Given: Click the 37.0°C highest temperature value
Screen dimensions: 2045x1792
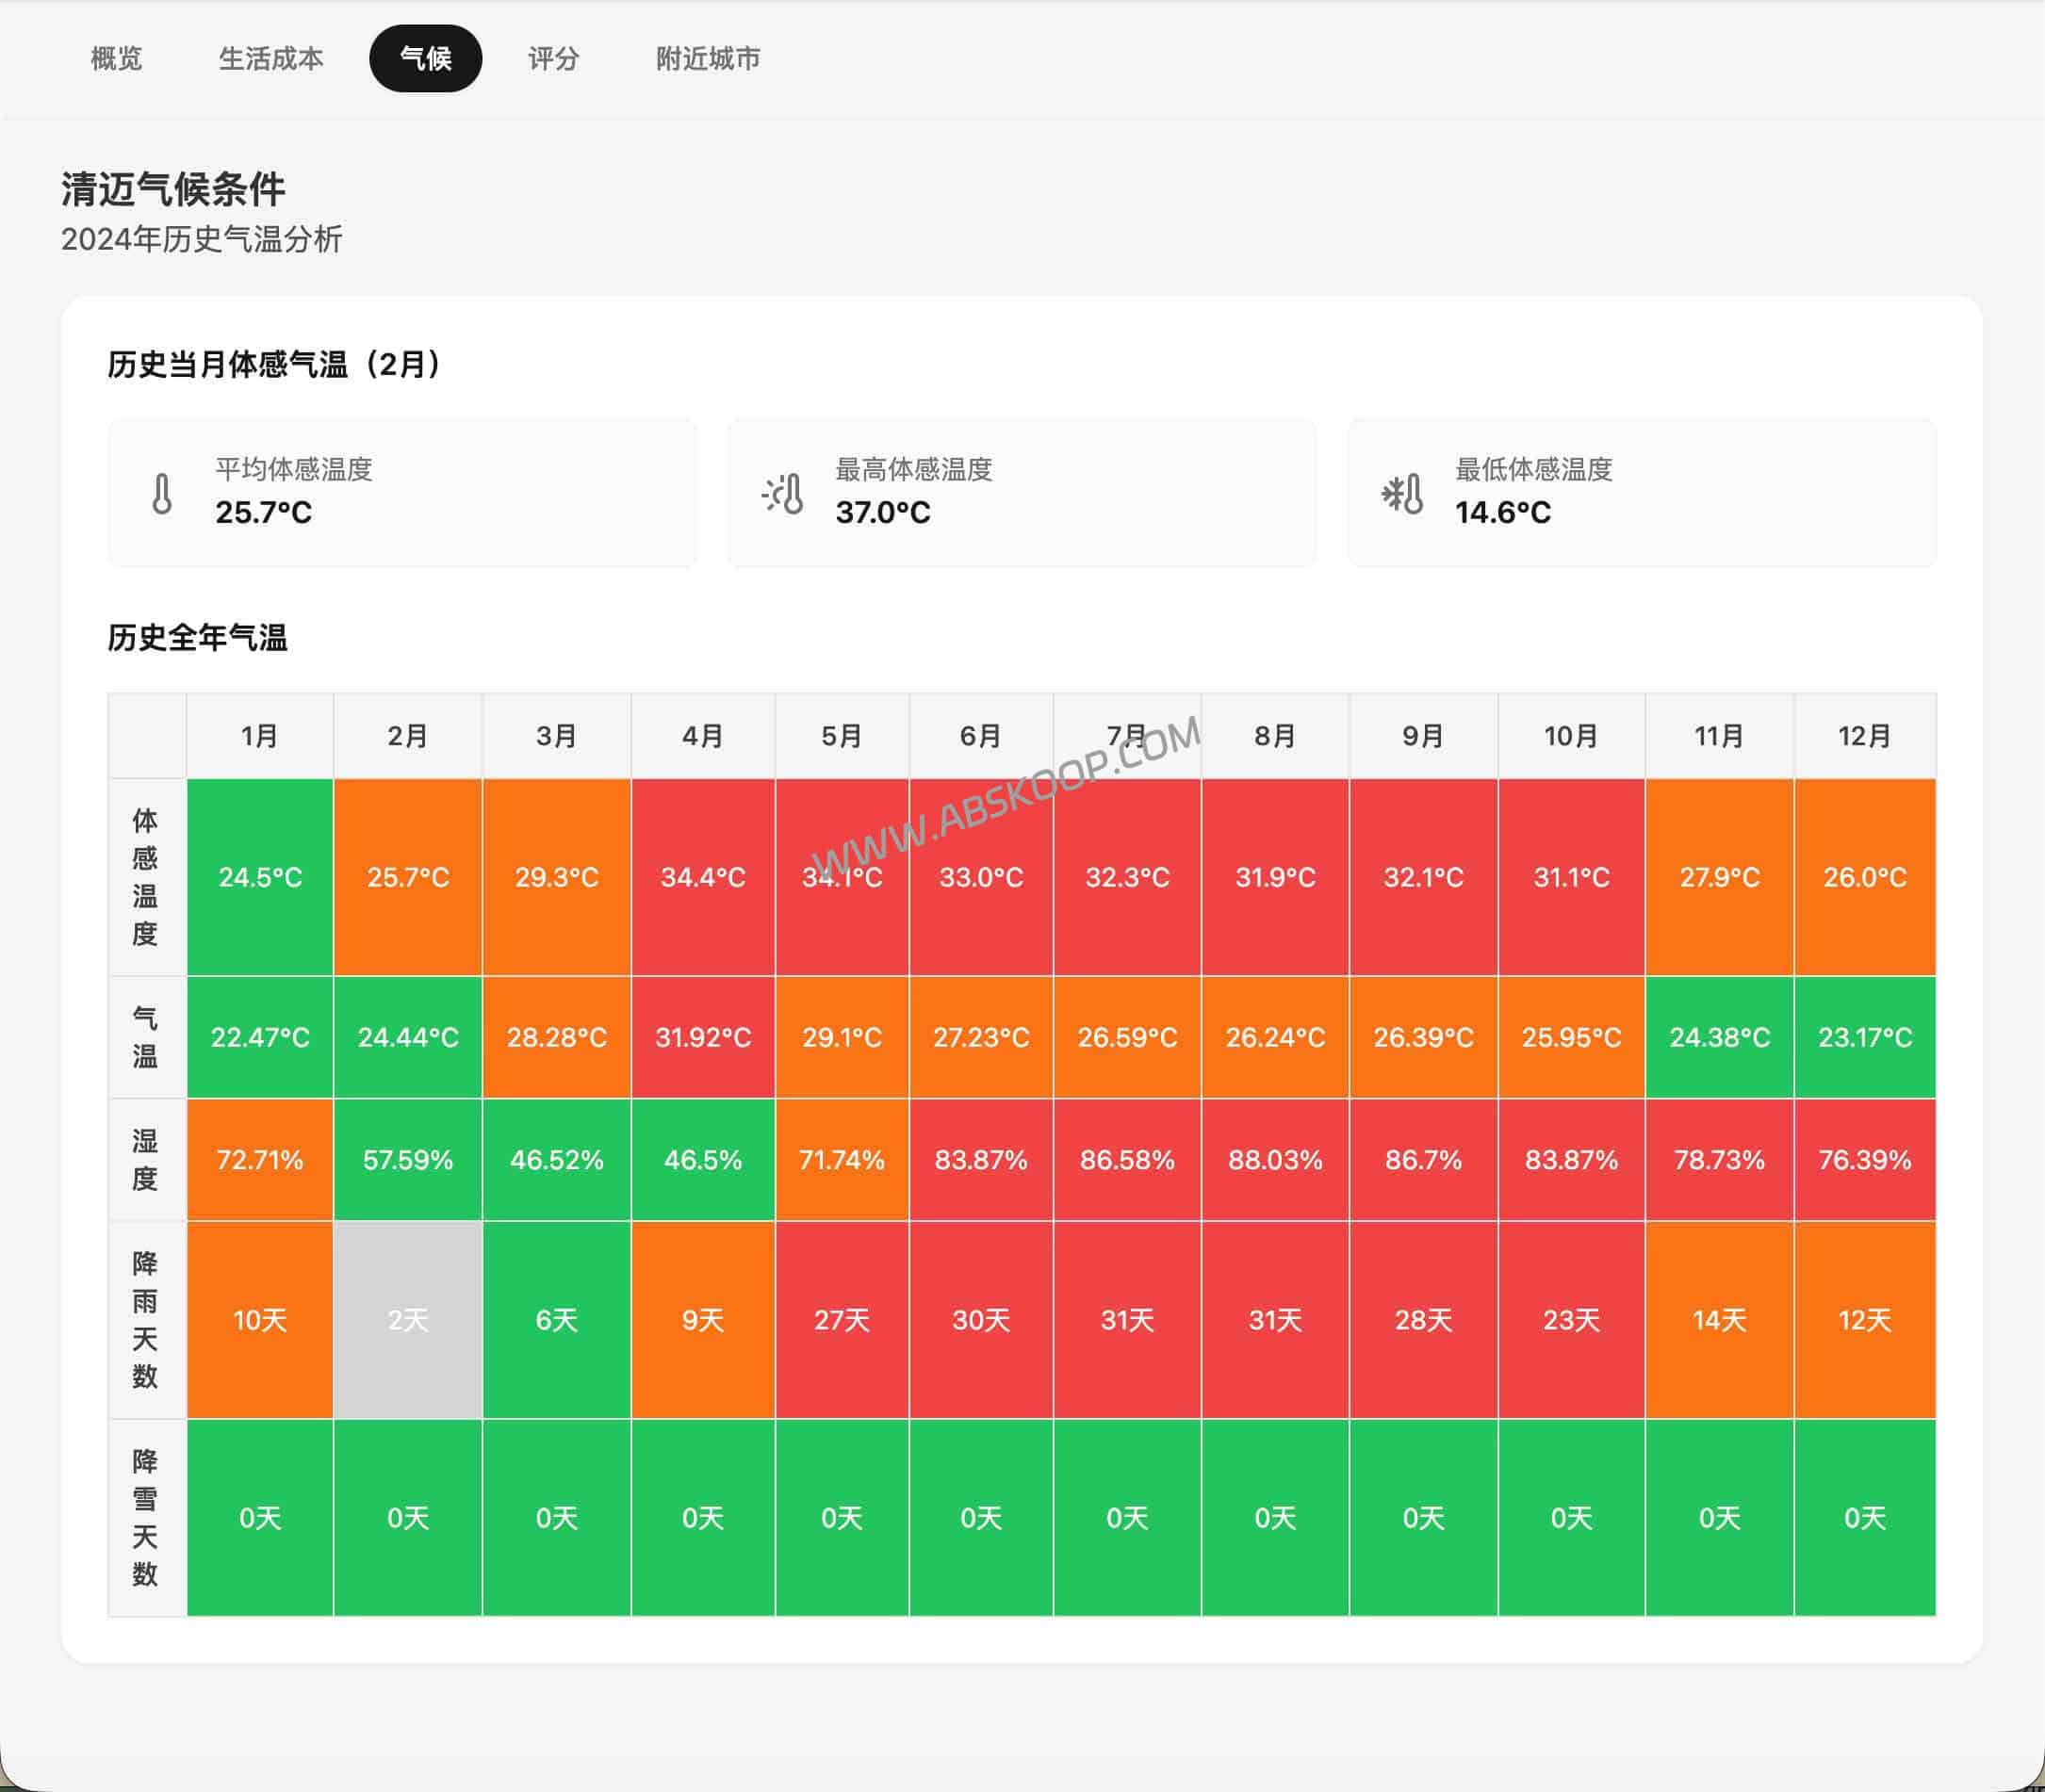Looking at the screenshot, I should 883,514.
